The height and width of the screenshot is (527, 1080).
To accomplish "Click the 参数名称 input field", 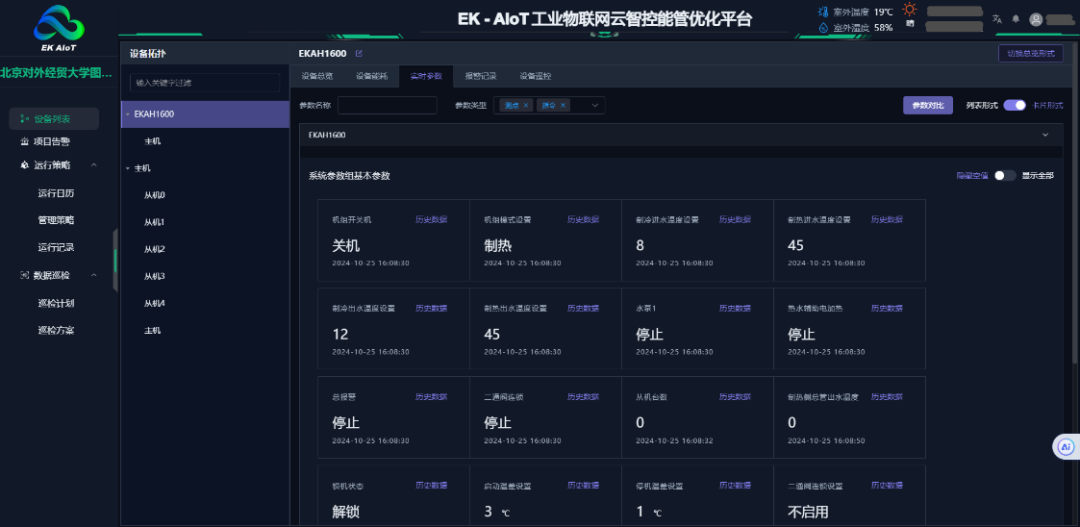I will pyautogui.click(x=387, y=105).
